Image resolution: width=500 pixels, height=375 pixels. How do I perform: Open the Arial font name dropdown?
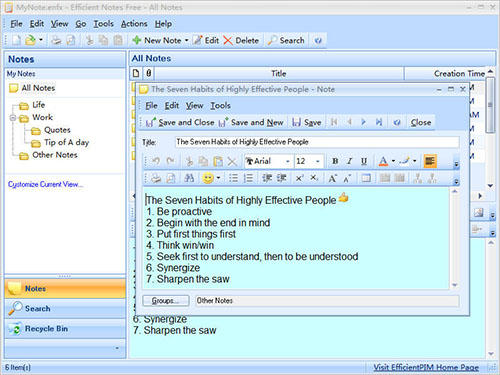click(288, 162)
